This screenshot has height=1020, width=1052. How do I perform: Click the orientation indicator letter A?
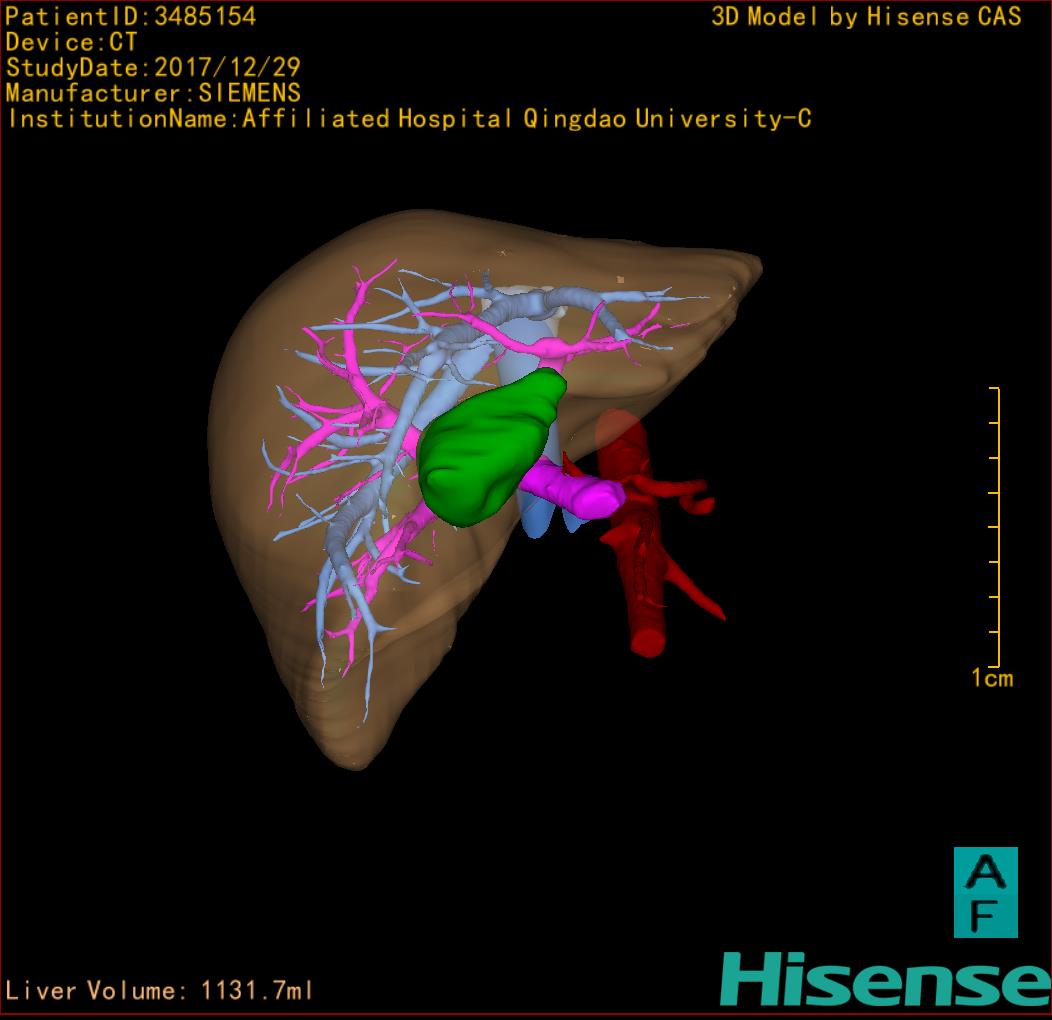point(985,872)
